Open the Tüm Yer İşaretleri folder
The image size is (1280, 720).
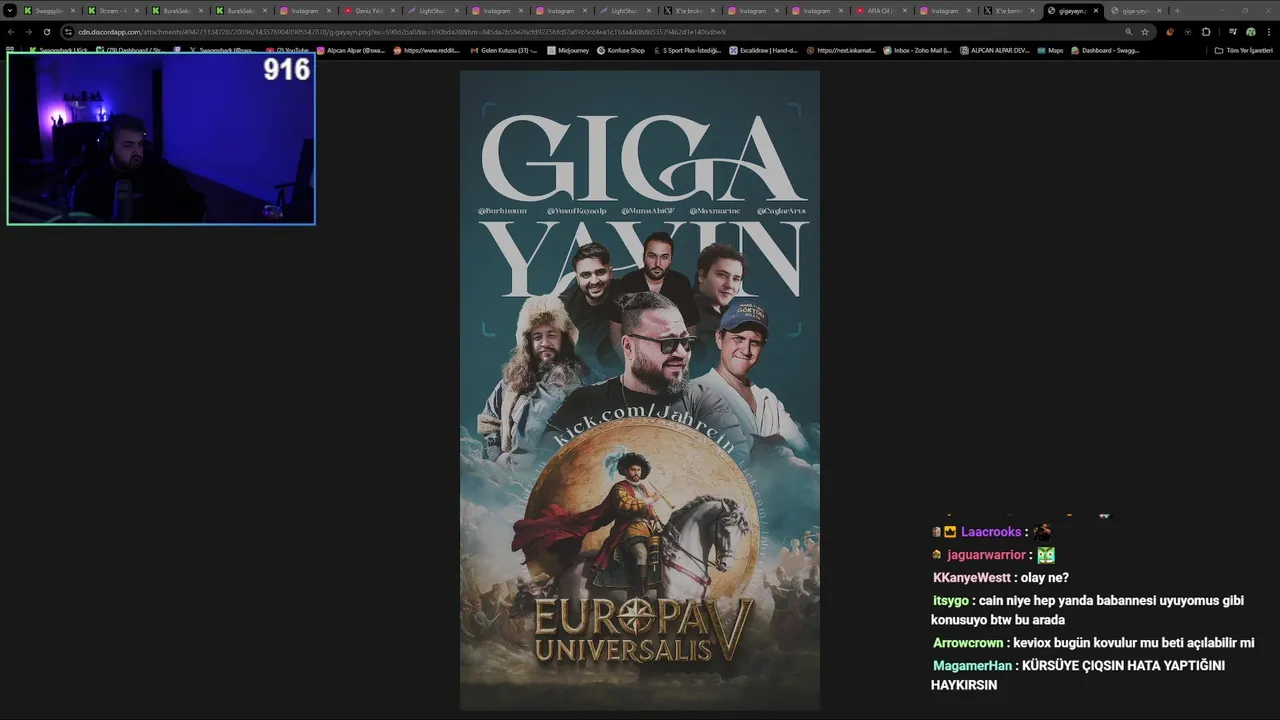pyautogui.click(x=1244, y=50)
